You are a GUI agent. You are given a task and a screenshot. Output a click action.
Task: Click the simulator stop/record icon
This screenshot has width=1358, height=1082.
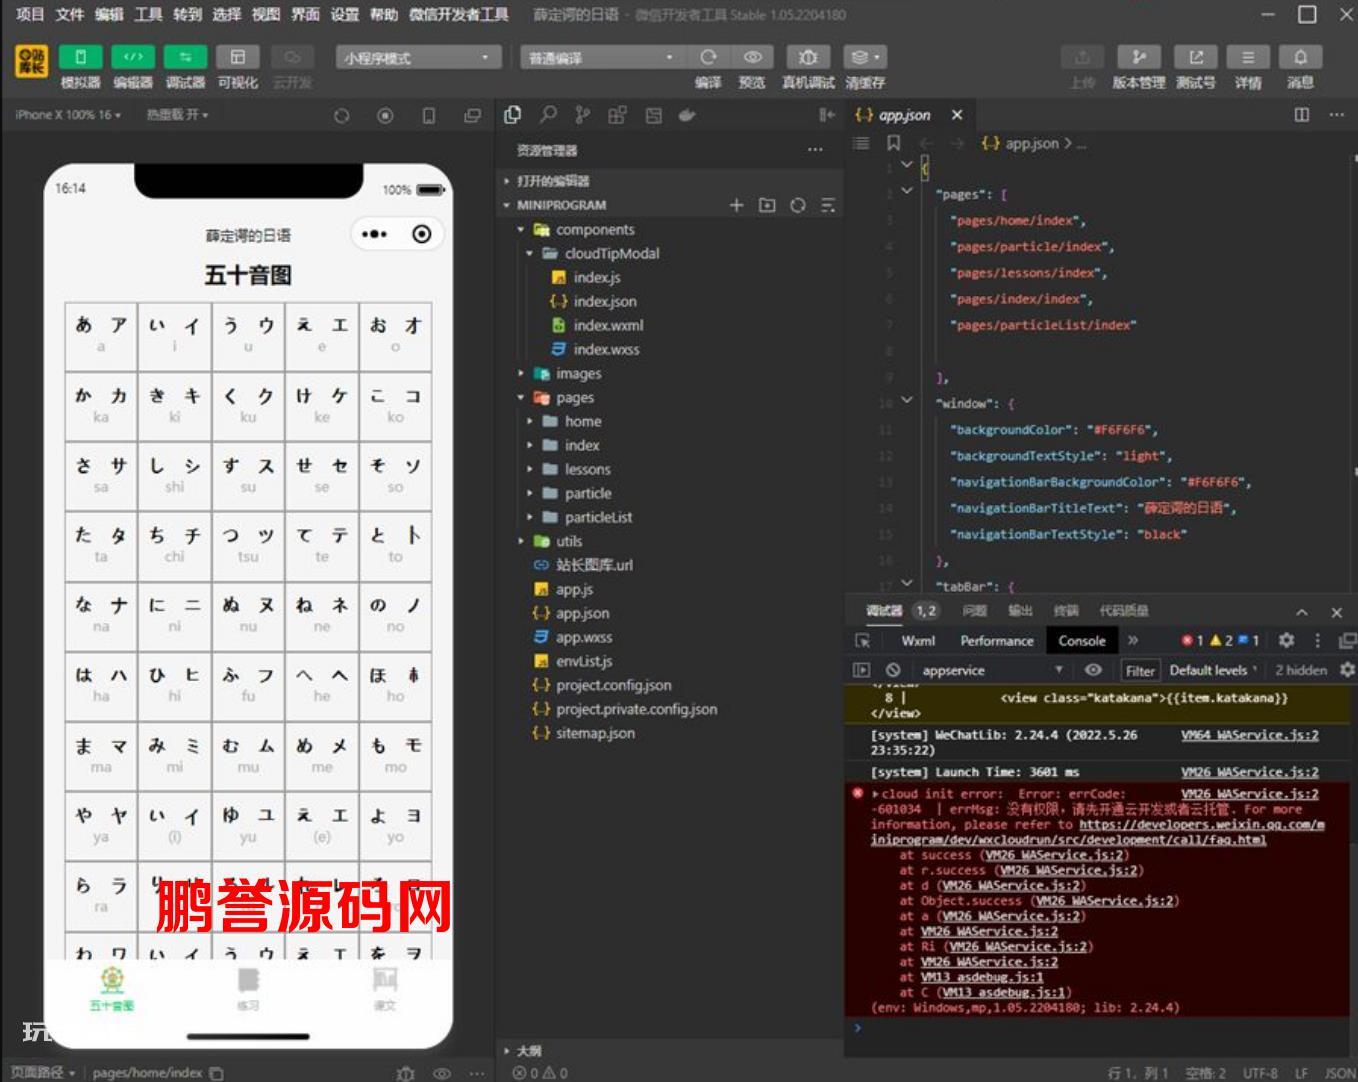coord(385,116)
